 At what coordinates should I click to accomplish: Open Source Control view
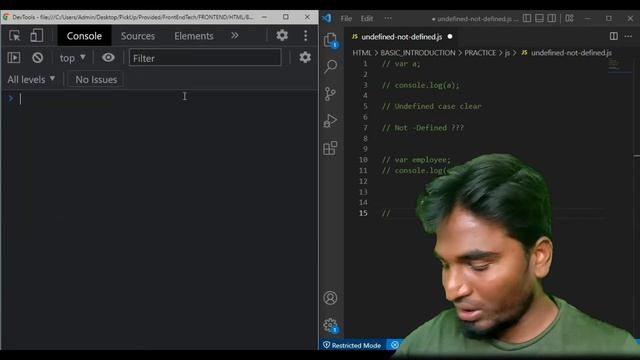pyautogui.click(x=330, y=94)
